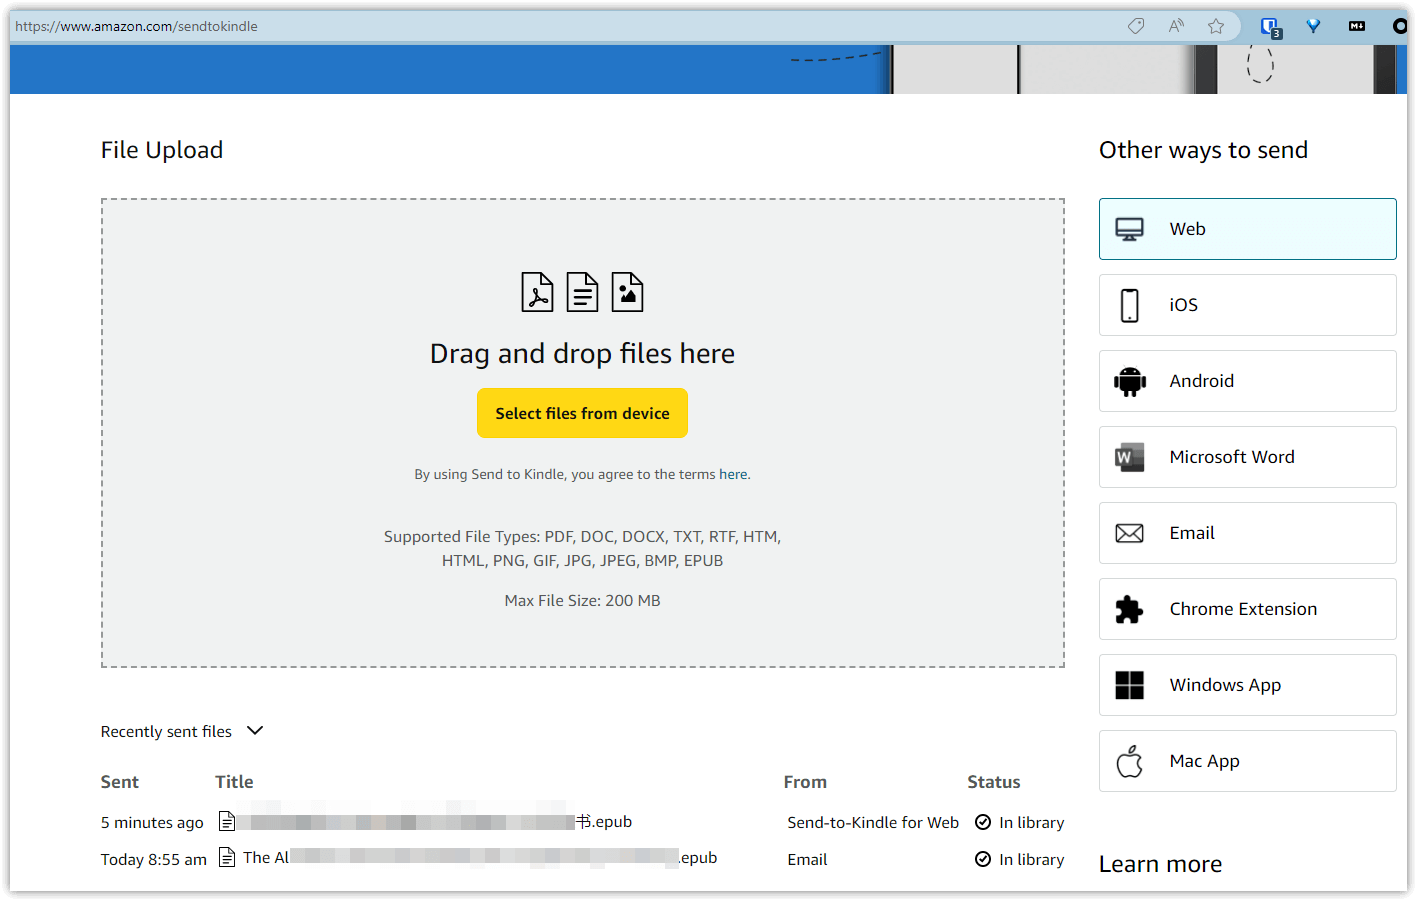The height and width of the screenshot is (901, 1417).
Task: Click the PDF file type icon
Action: [537, 292]
